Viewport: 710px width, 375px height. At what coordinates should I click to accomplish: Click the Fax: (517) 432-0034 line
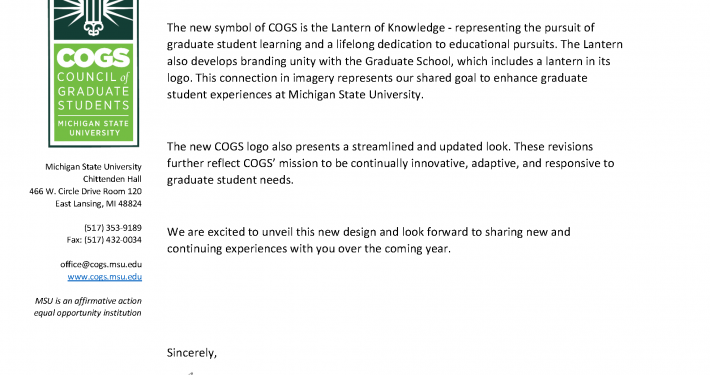[104, 240]
